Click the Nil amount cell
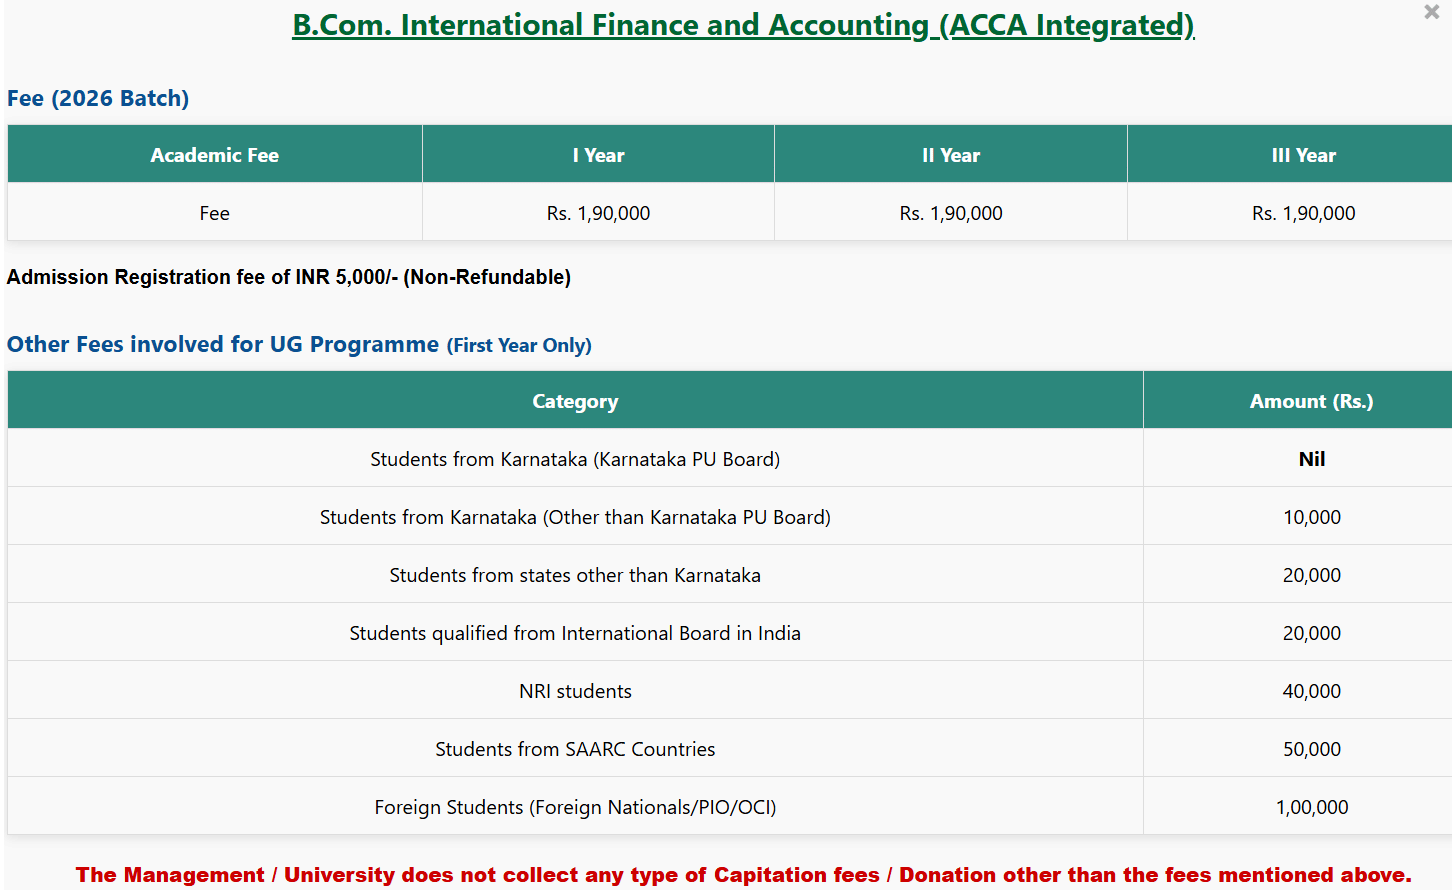The height and width of the screenshot is (890, 1452). coord(1311,459)
